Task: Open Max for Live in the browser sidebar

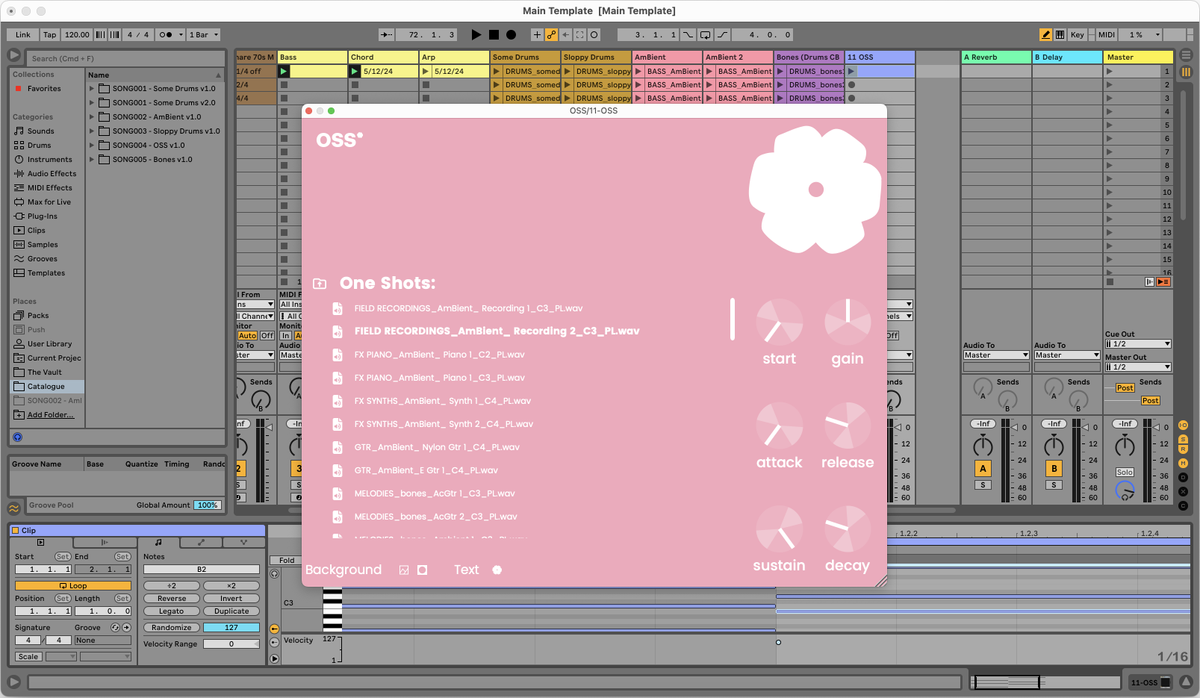Action: 52,201
